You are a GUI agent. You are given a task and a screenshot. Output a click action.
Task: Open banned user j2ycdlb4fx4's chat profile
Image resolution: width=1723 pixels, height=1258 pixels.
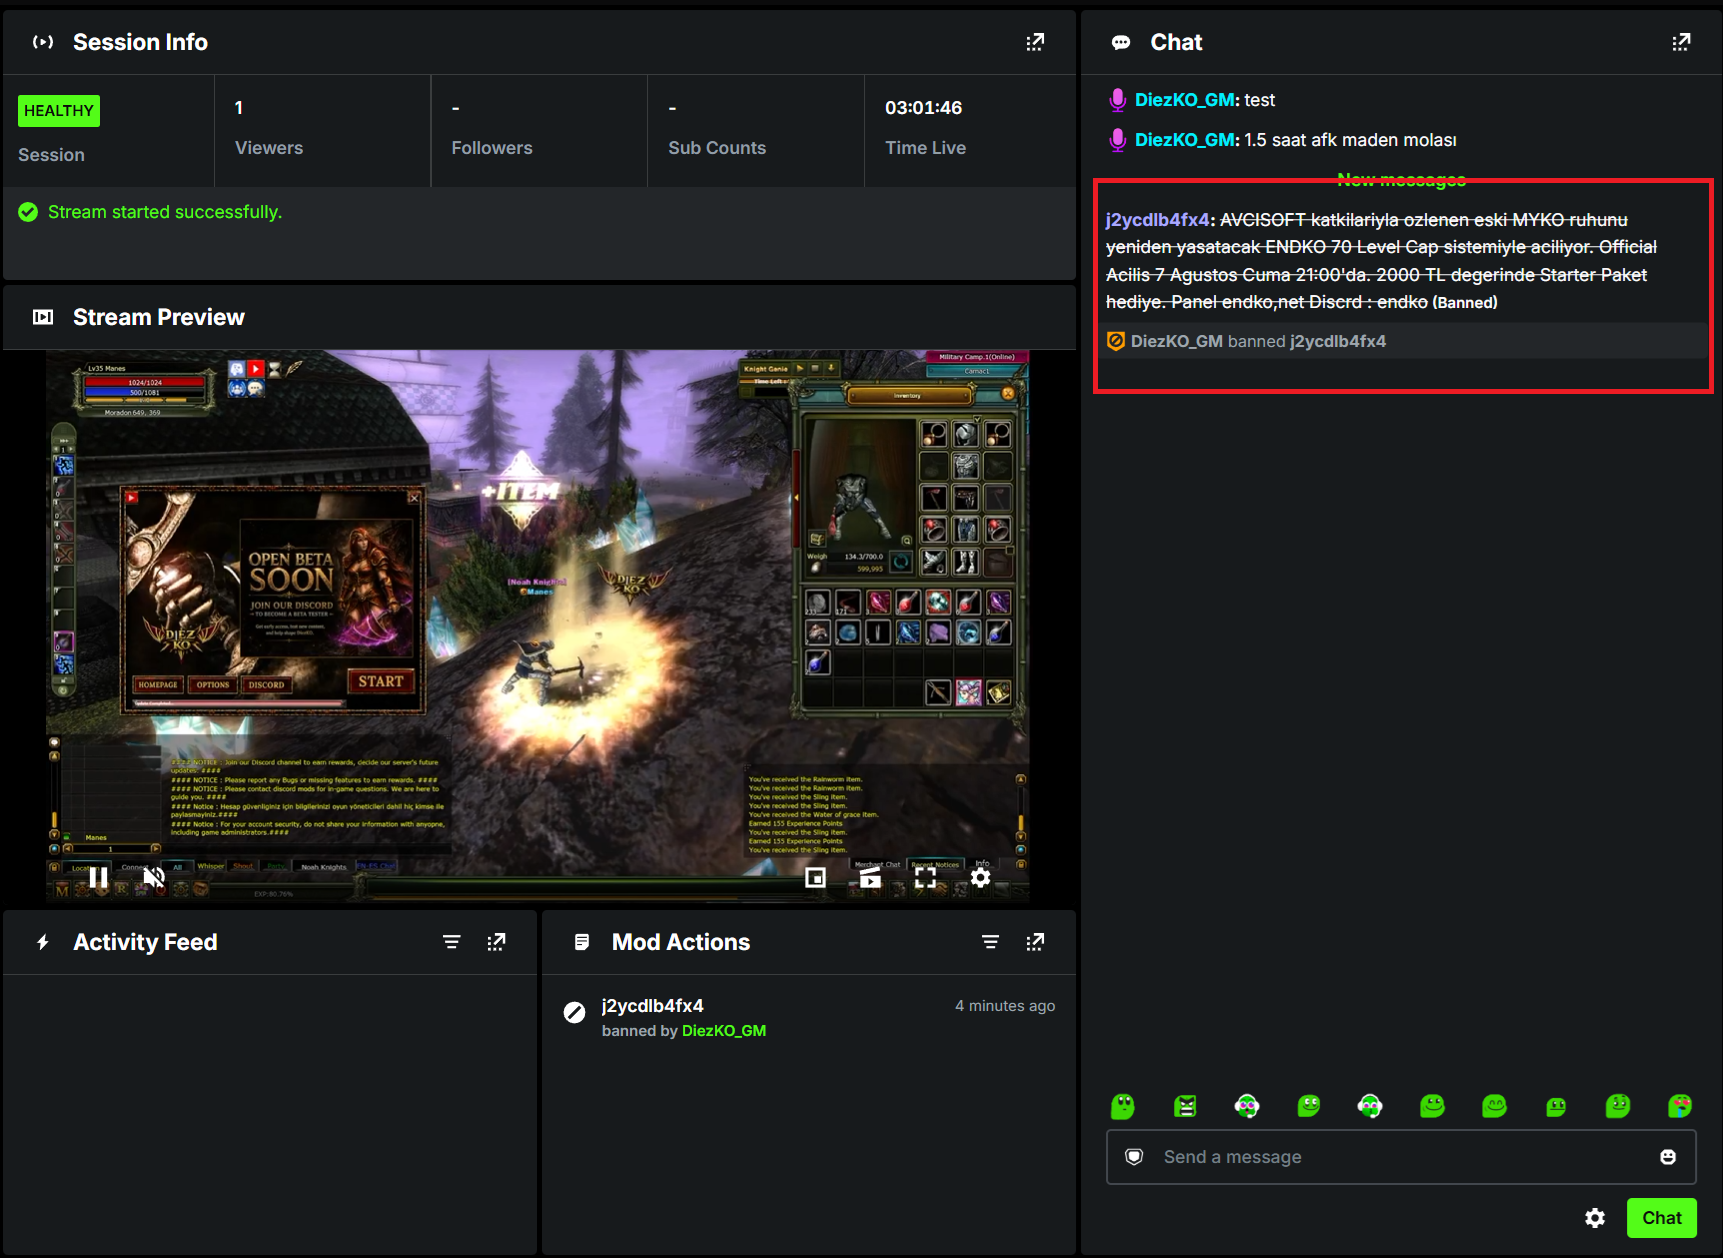1158,220
